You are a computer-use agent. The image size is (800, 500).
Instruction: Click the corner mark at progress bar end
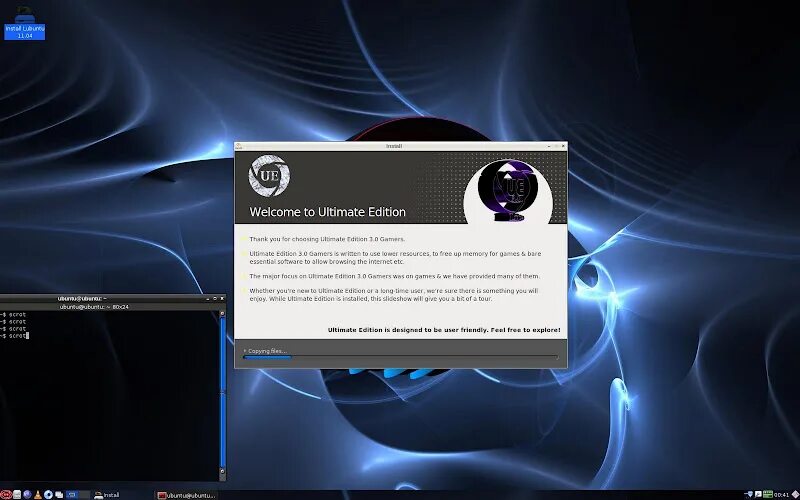click(557, 358)
